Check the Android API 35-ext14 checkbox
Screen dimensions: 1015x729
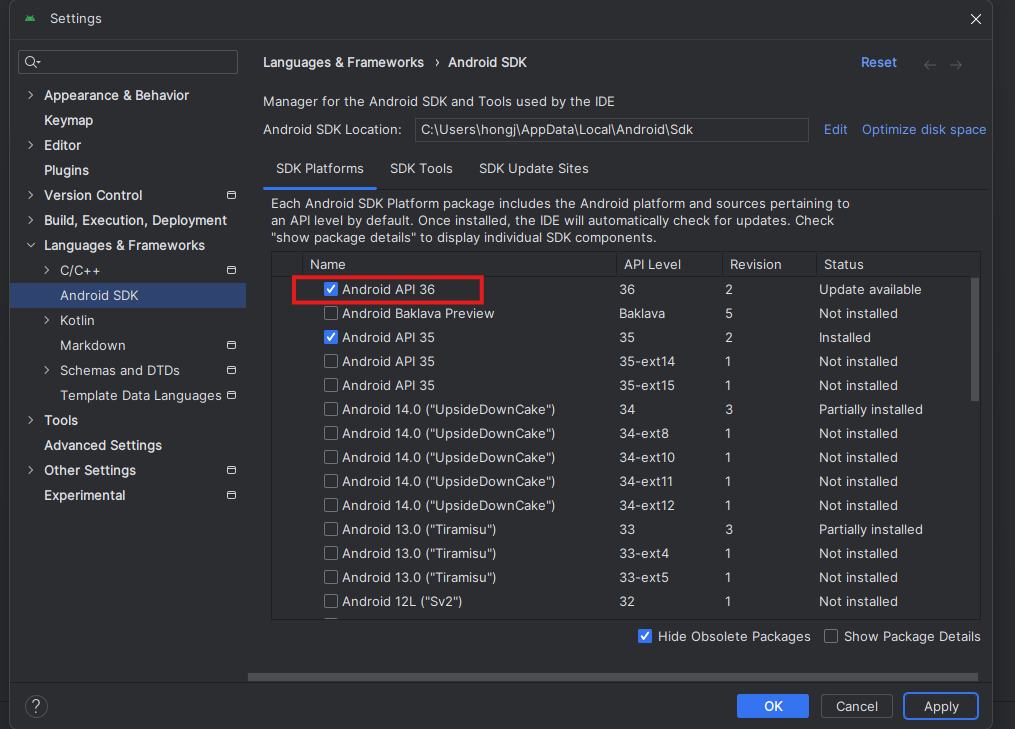331,361
